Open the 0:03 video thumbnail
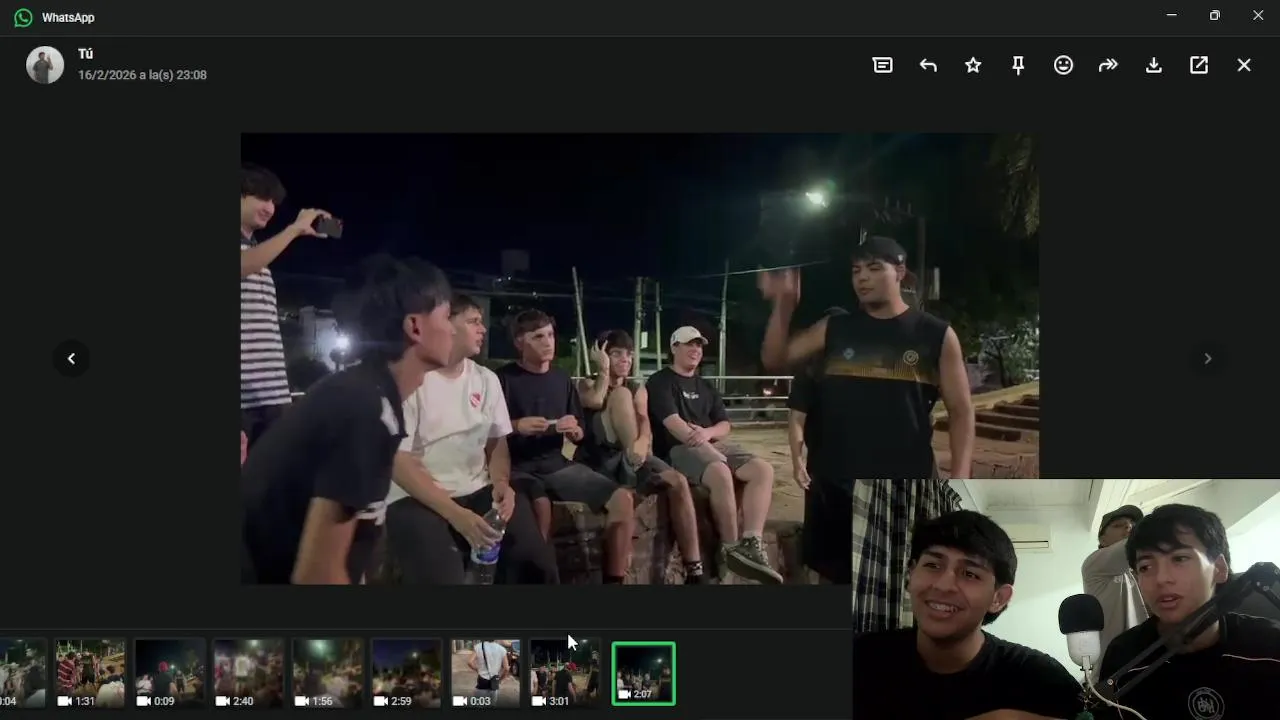 click(485, 674)
